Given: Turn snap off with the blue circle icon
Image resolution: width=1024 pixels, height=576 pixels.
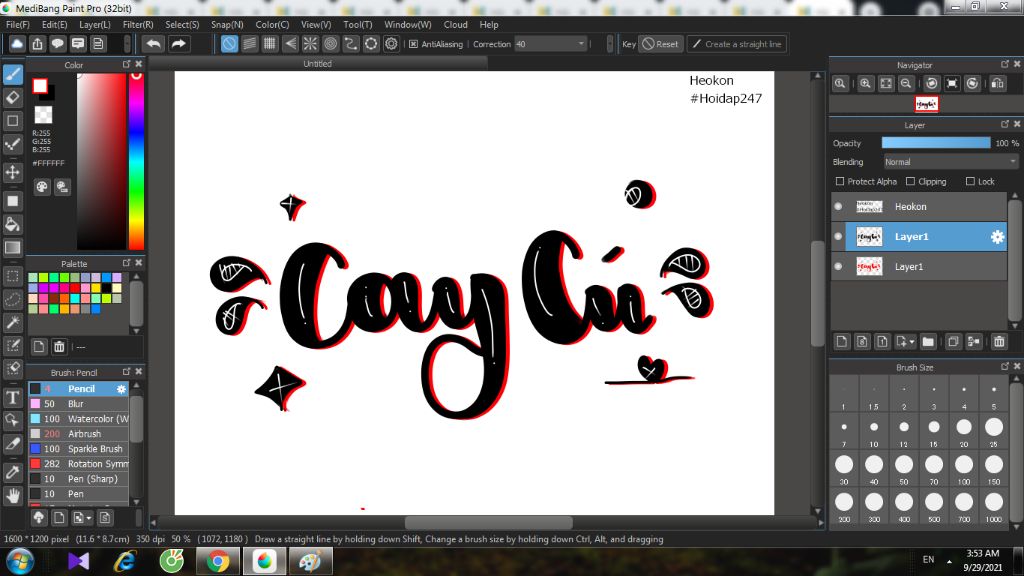Looking at the screenshot, I should (x=229, y=44).
